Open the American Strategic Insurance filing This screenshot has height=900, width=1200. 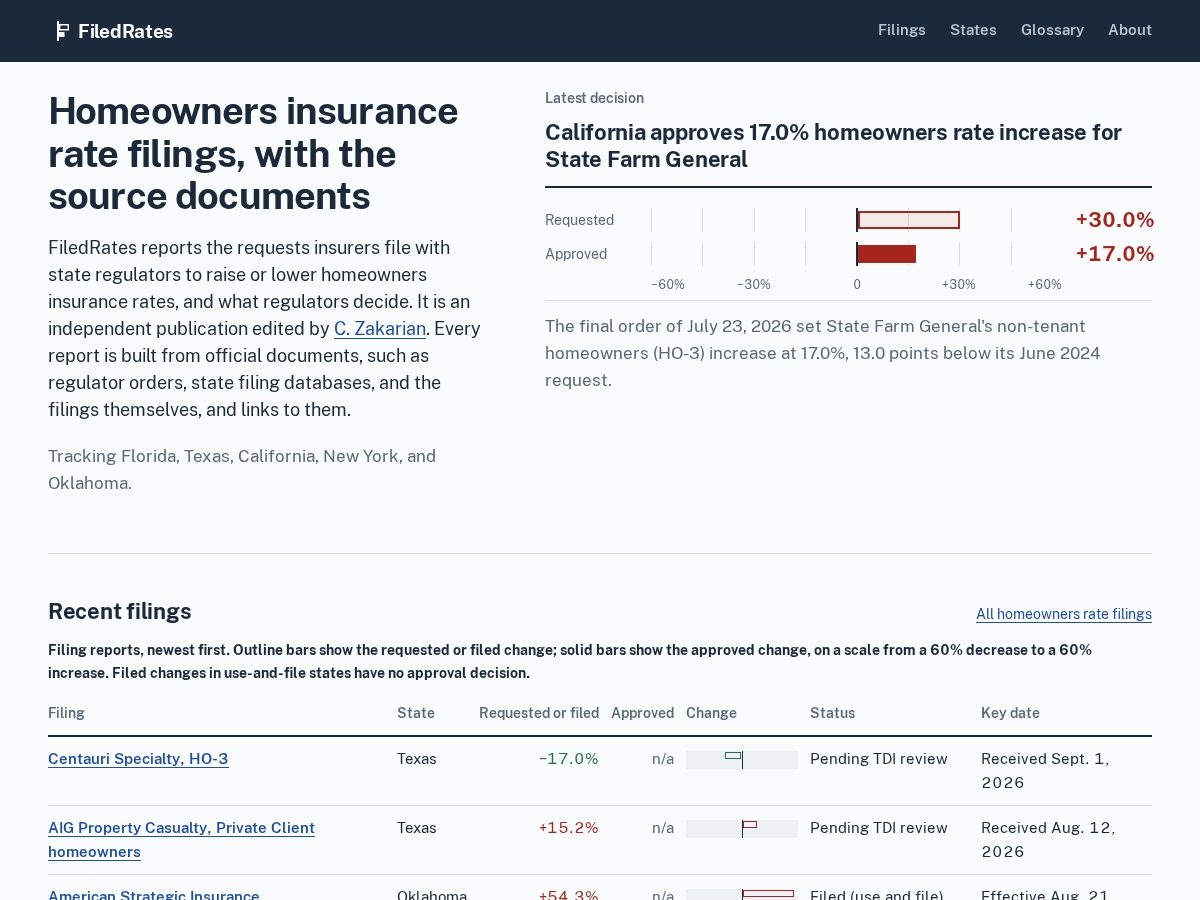(154, 894)
